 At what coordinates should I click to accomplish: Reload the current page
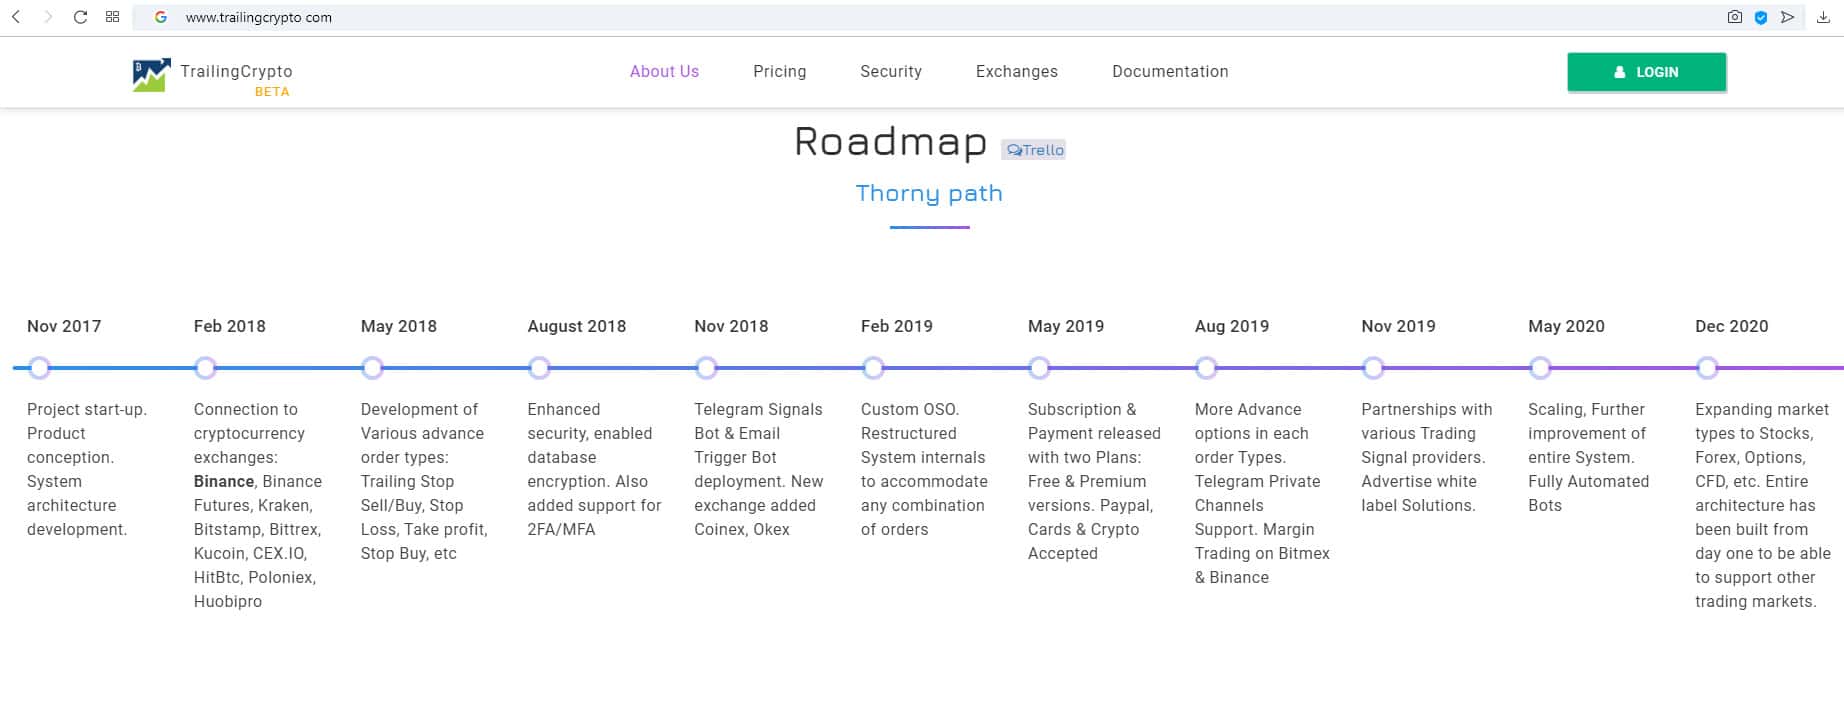pos(80,17)
